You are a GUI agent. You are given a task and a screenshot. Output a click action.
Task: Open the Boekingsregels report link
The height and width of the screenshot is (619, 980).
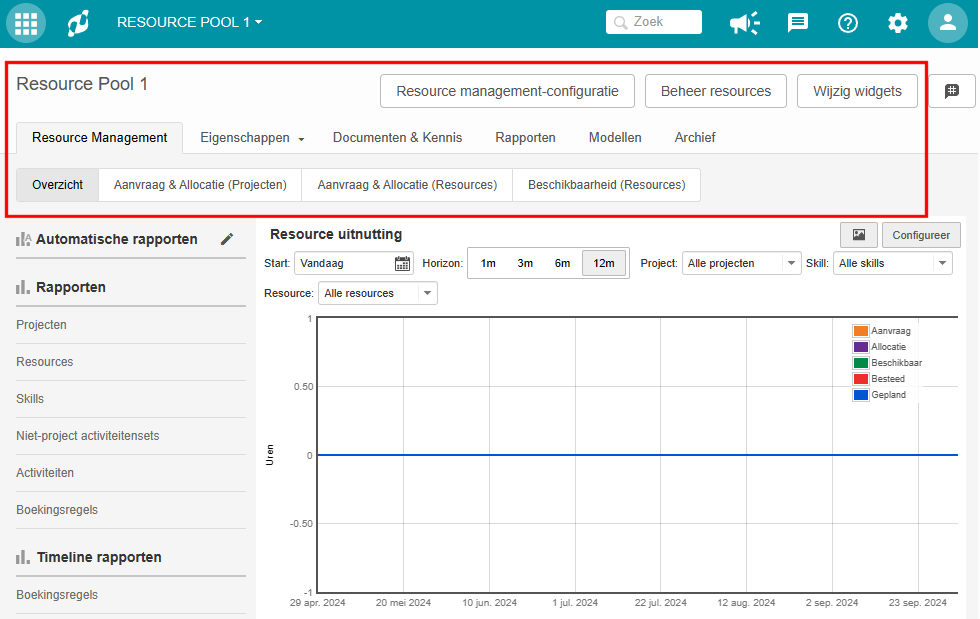tap(55, 510)
